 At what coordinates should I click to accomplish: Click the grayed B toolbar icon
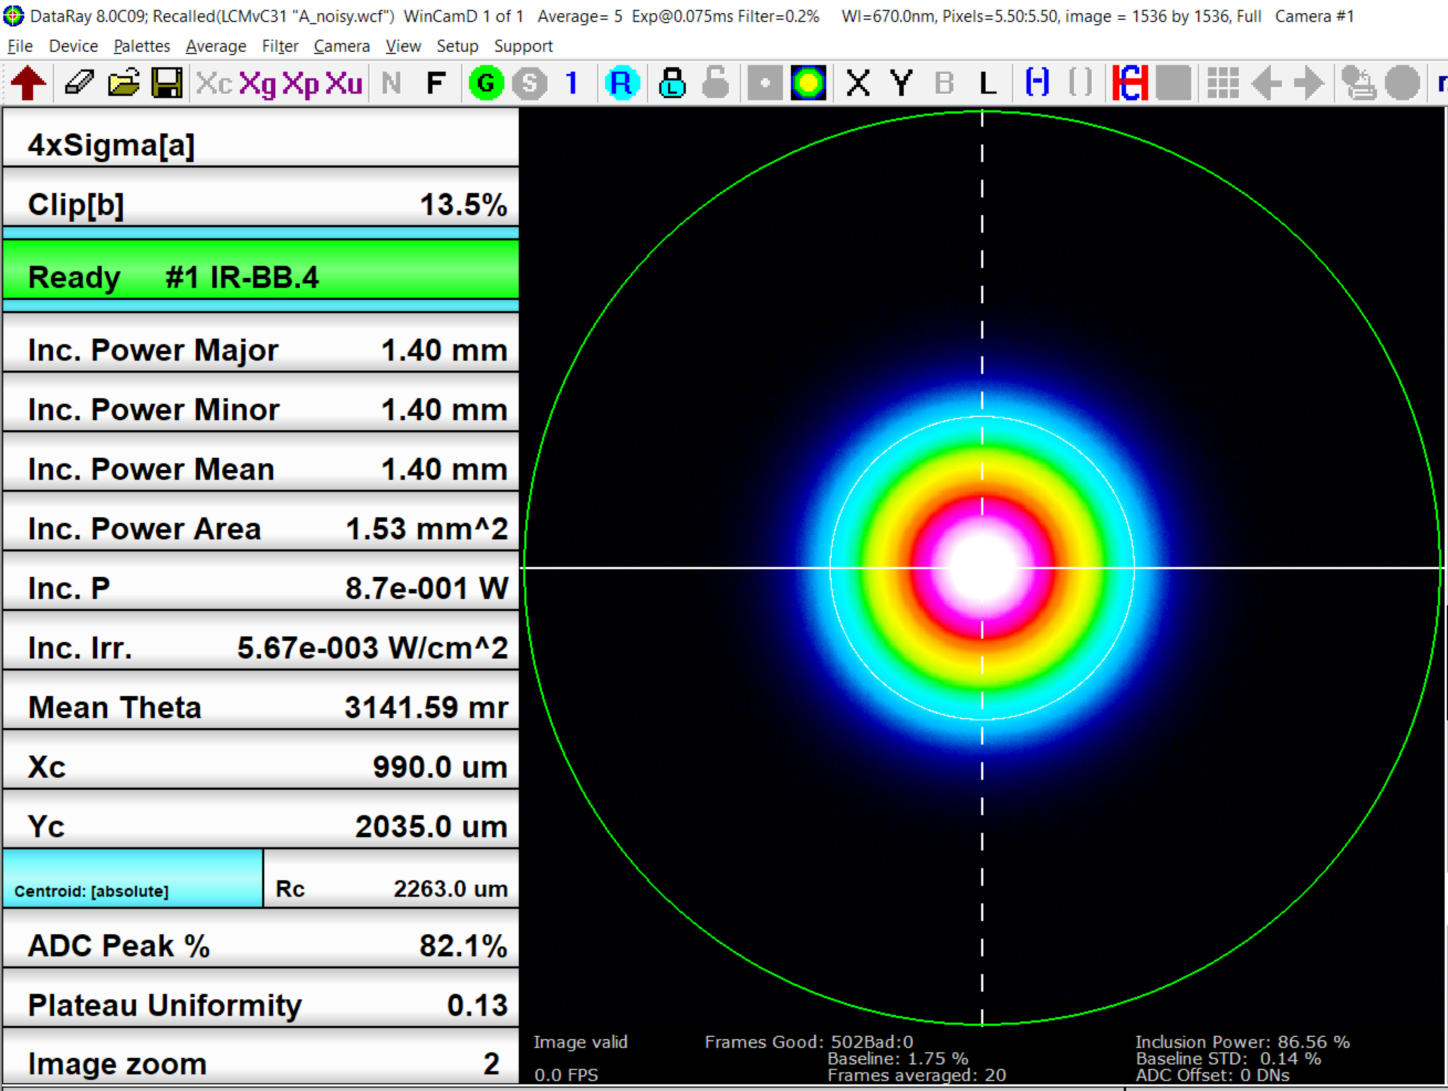(x=944, y=83)
